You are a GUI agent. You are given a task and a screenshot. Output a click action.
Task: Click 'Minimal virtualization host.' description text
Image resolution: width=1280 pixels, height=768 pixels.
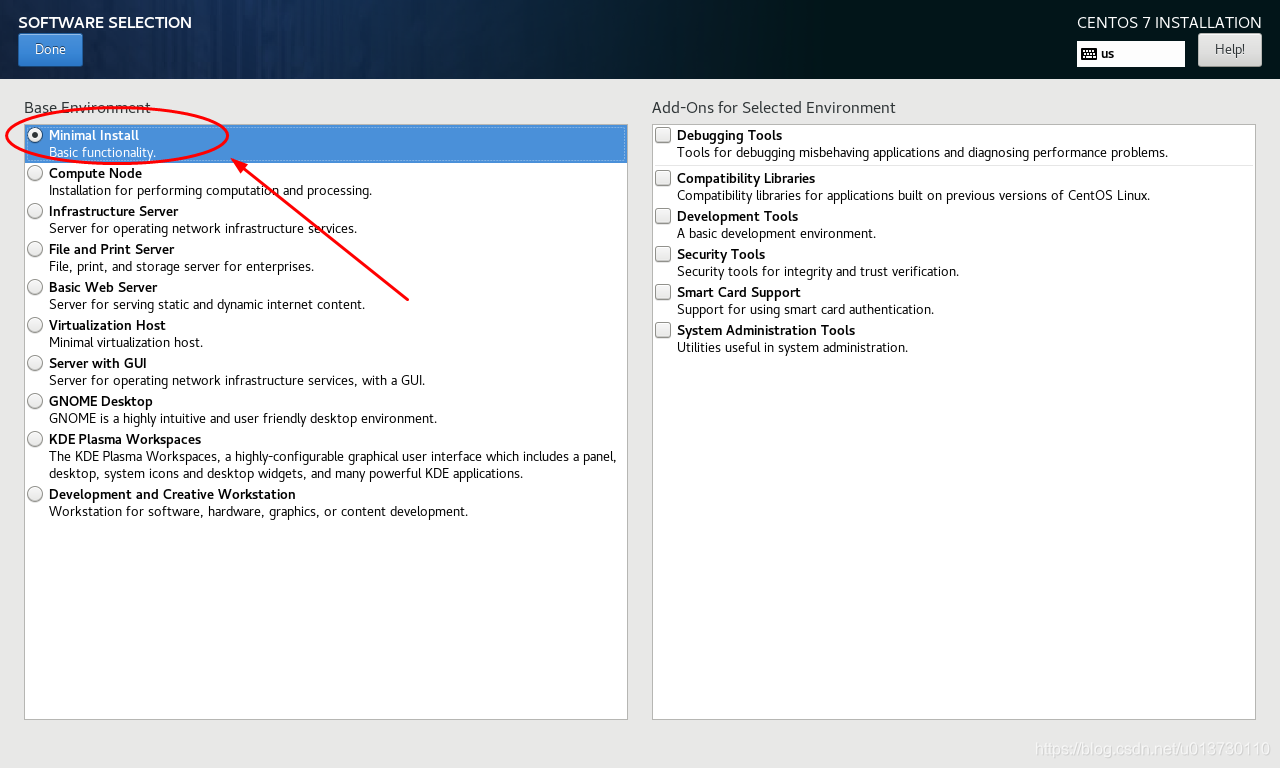coord(126,342)
